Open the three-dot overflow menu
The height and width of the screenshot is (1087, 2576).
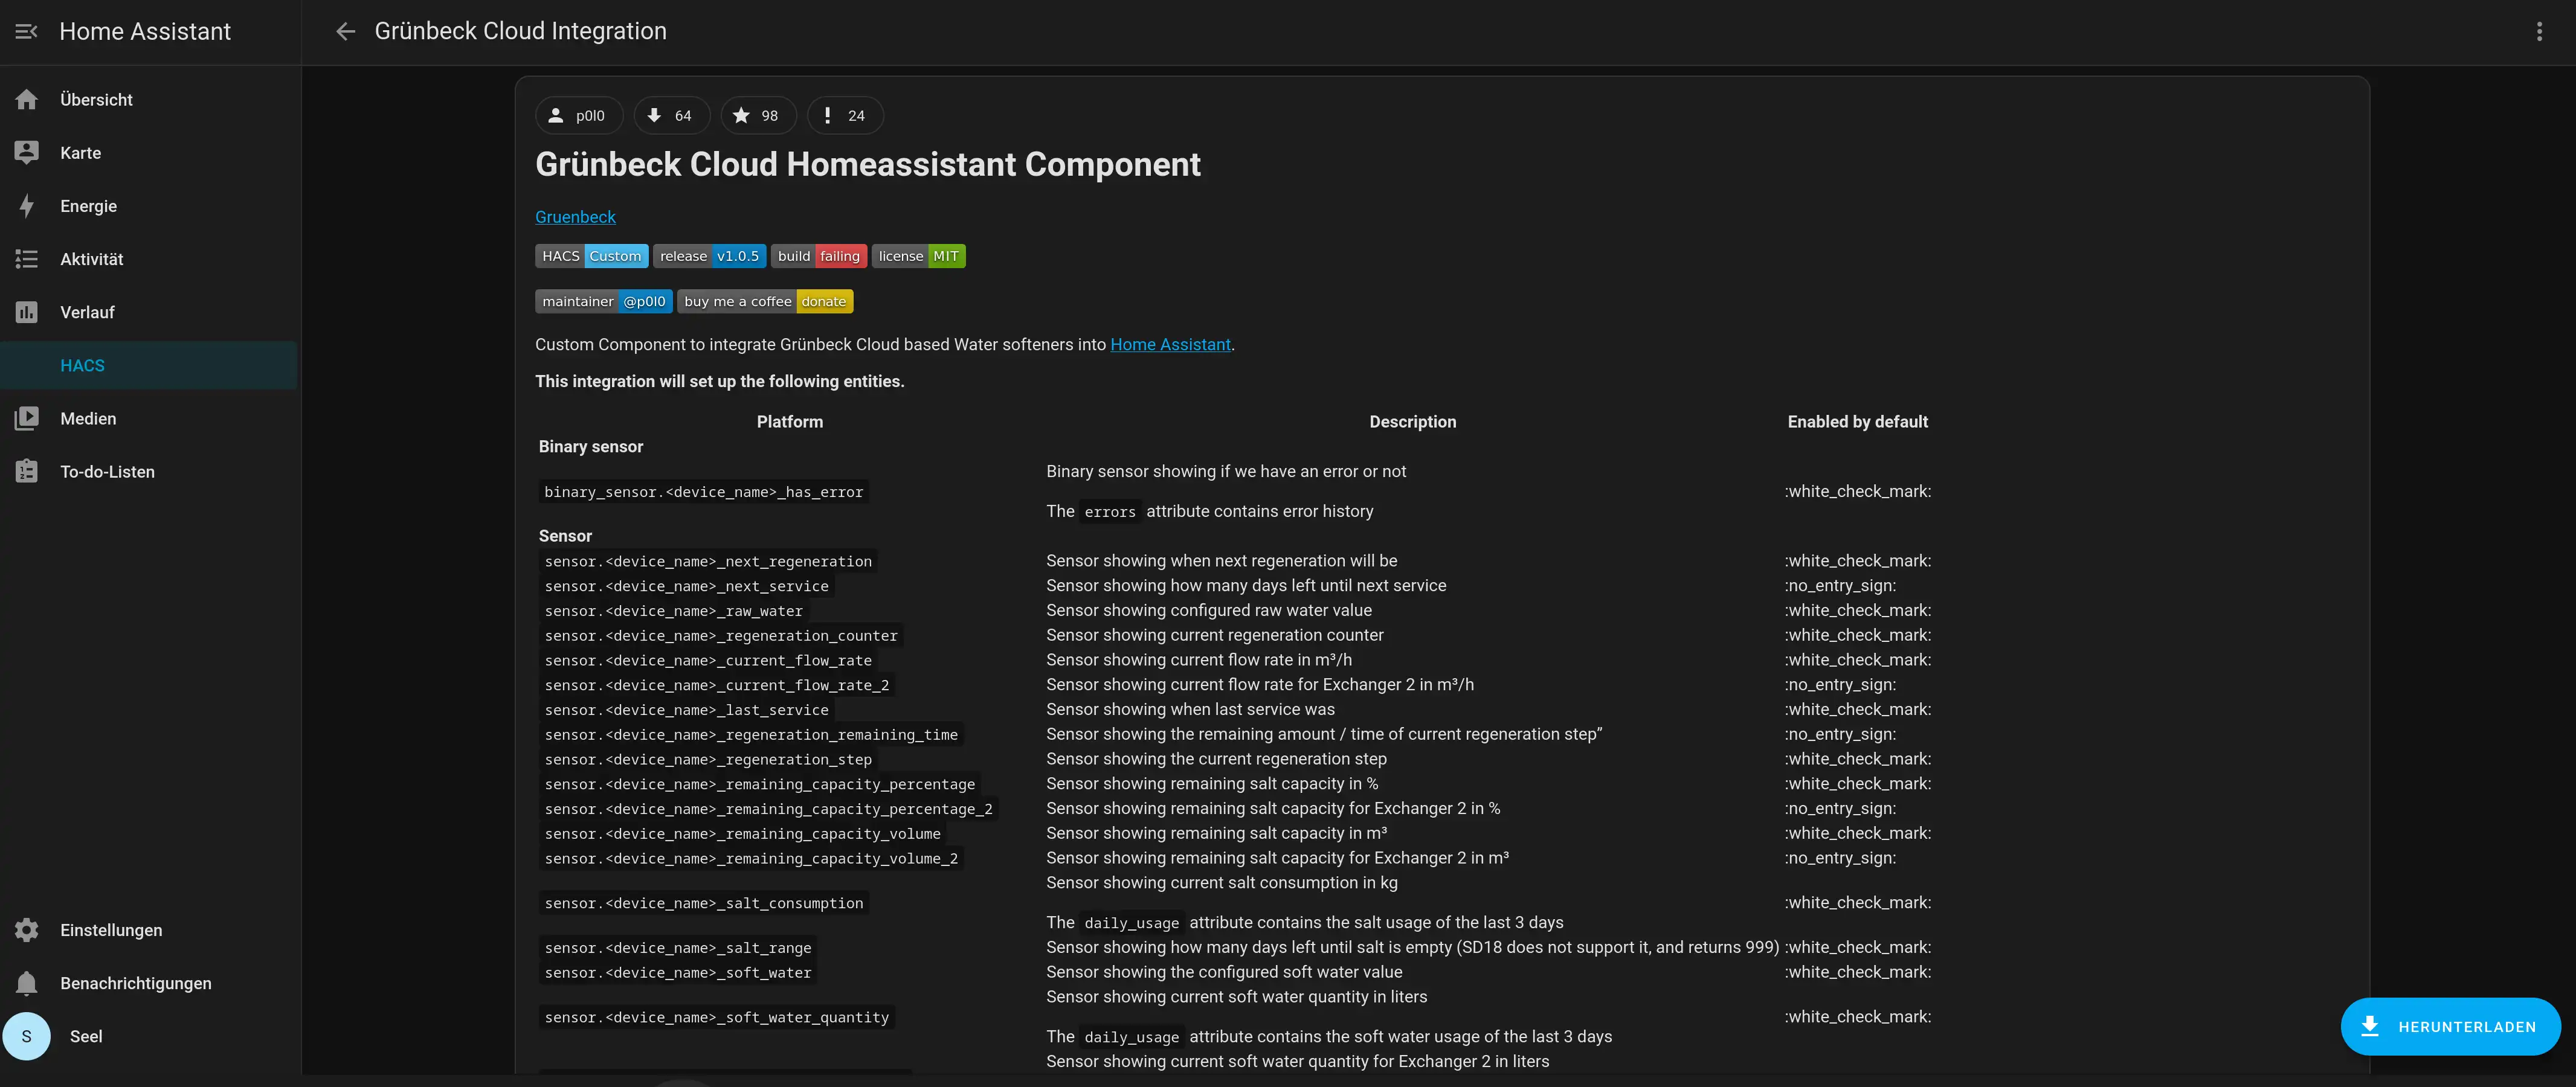coord(2538,32)
